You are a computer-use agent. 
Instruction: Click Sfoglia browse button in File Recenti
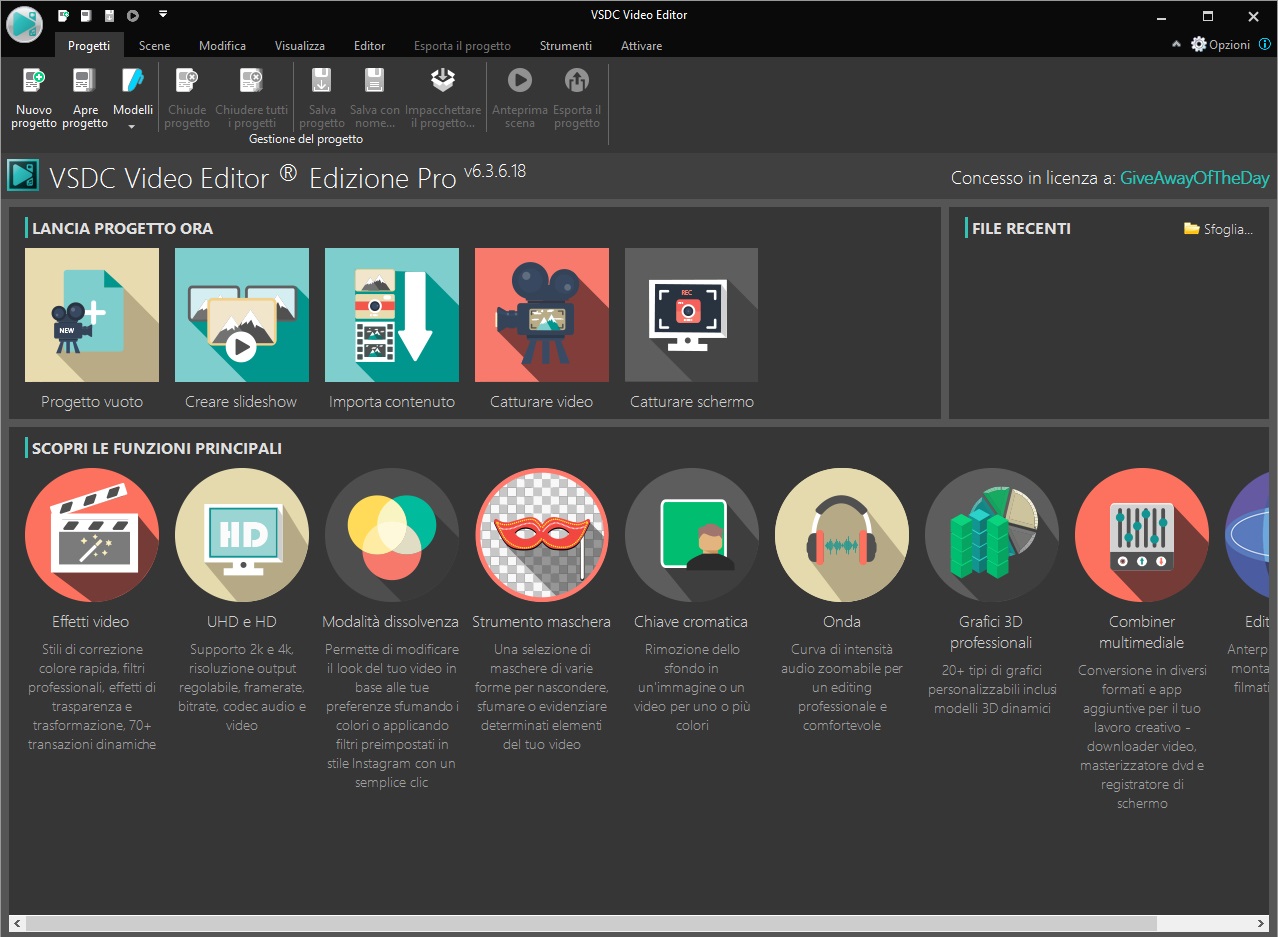click(x=1218, y=229)
